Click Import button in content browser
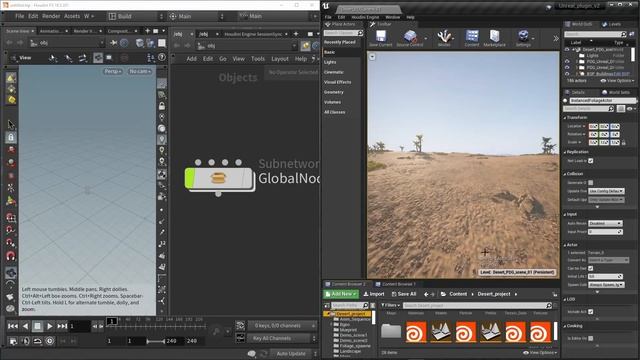The height and width of the screenshot is (360, 640). point(374,294)
